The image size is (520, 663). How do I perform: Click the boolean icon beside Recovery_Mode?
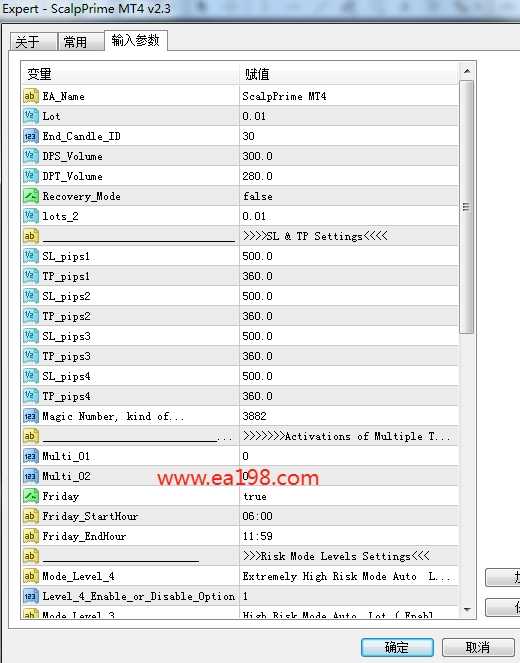click(31, 196)
